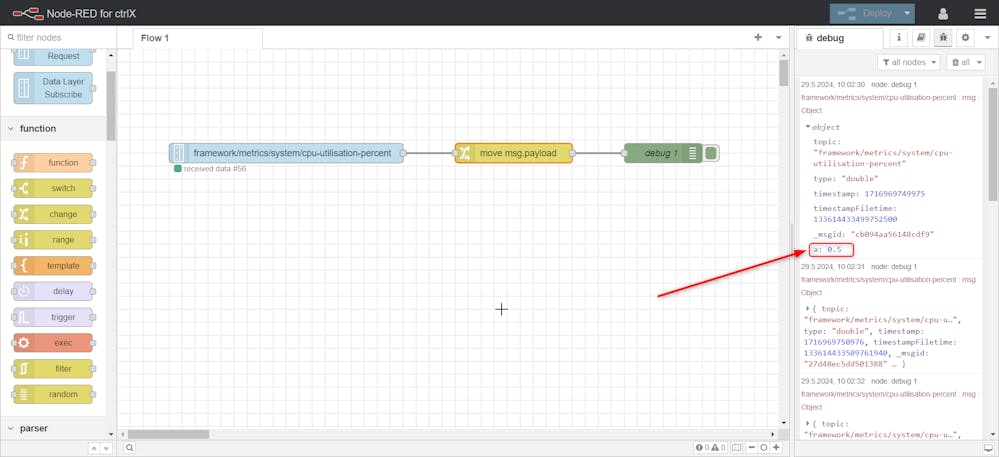Open the hamburger main menu
This screenshot has height=457, width=999.
click(979, 14)
